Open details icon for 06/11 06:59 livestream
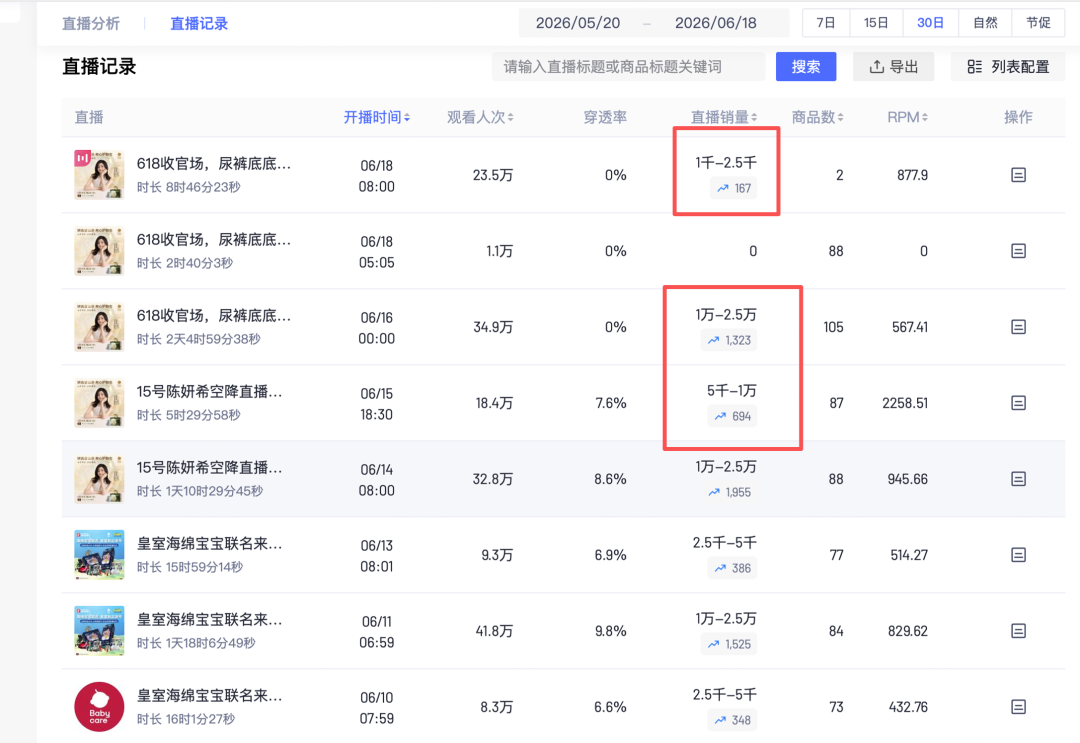This screenshot has height=743, width=1080. point(1018,631)
